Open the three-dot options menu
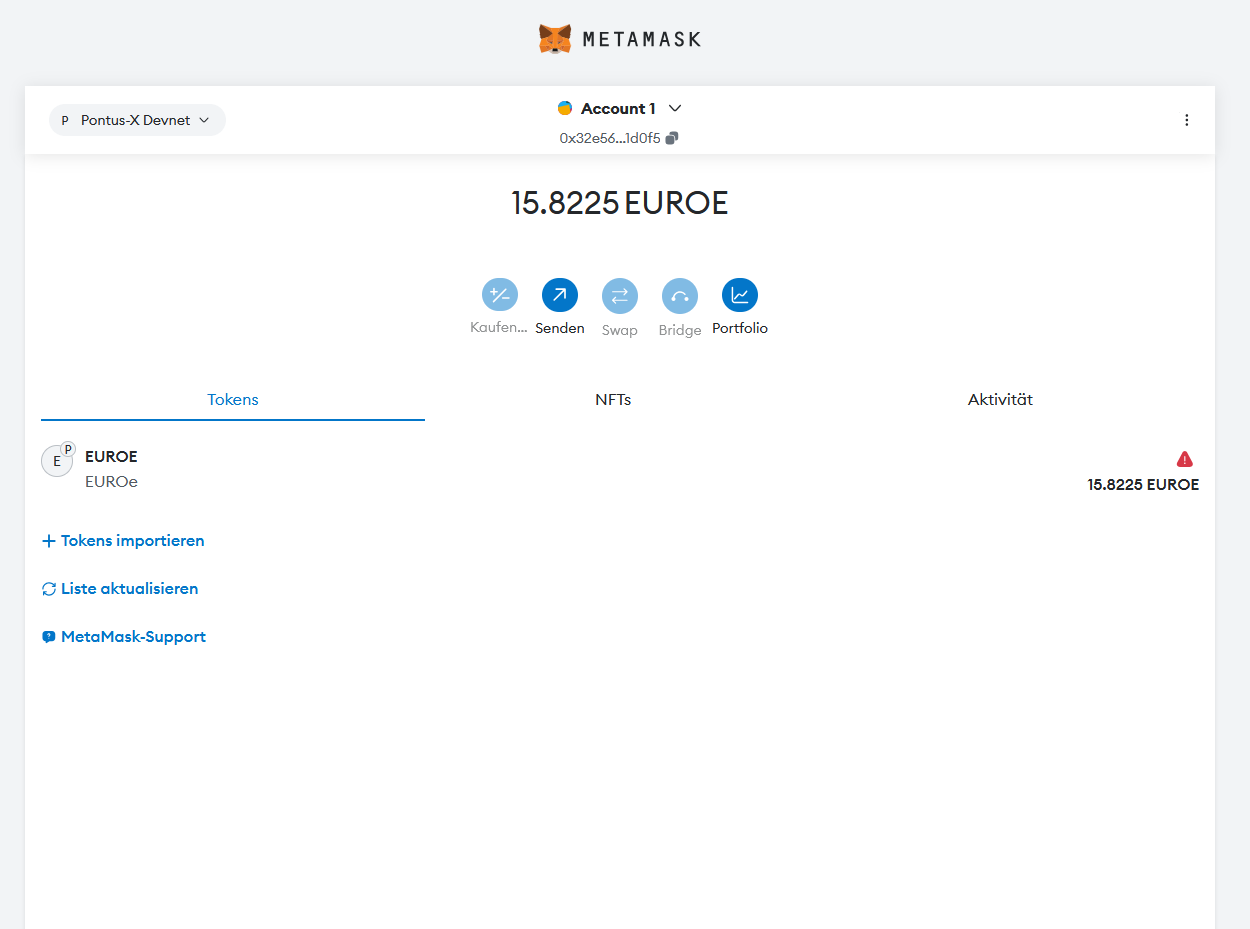This screenshot has height=929, width=1250. pyautogui.click(x=1187, y=120)
